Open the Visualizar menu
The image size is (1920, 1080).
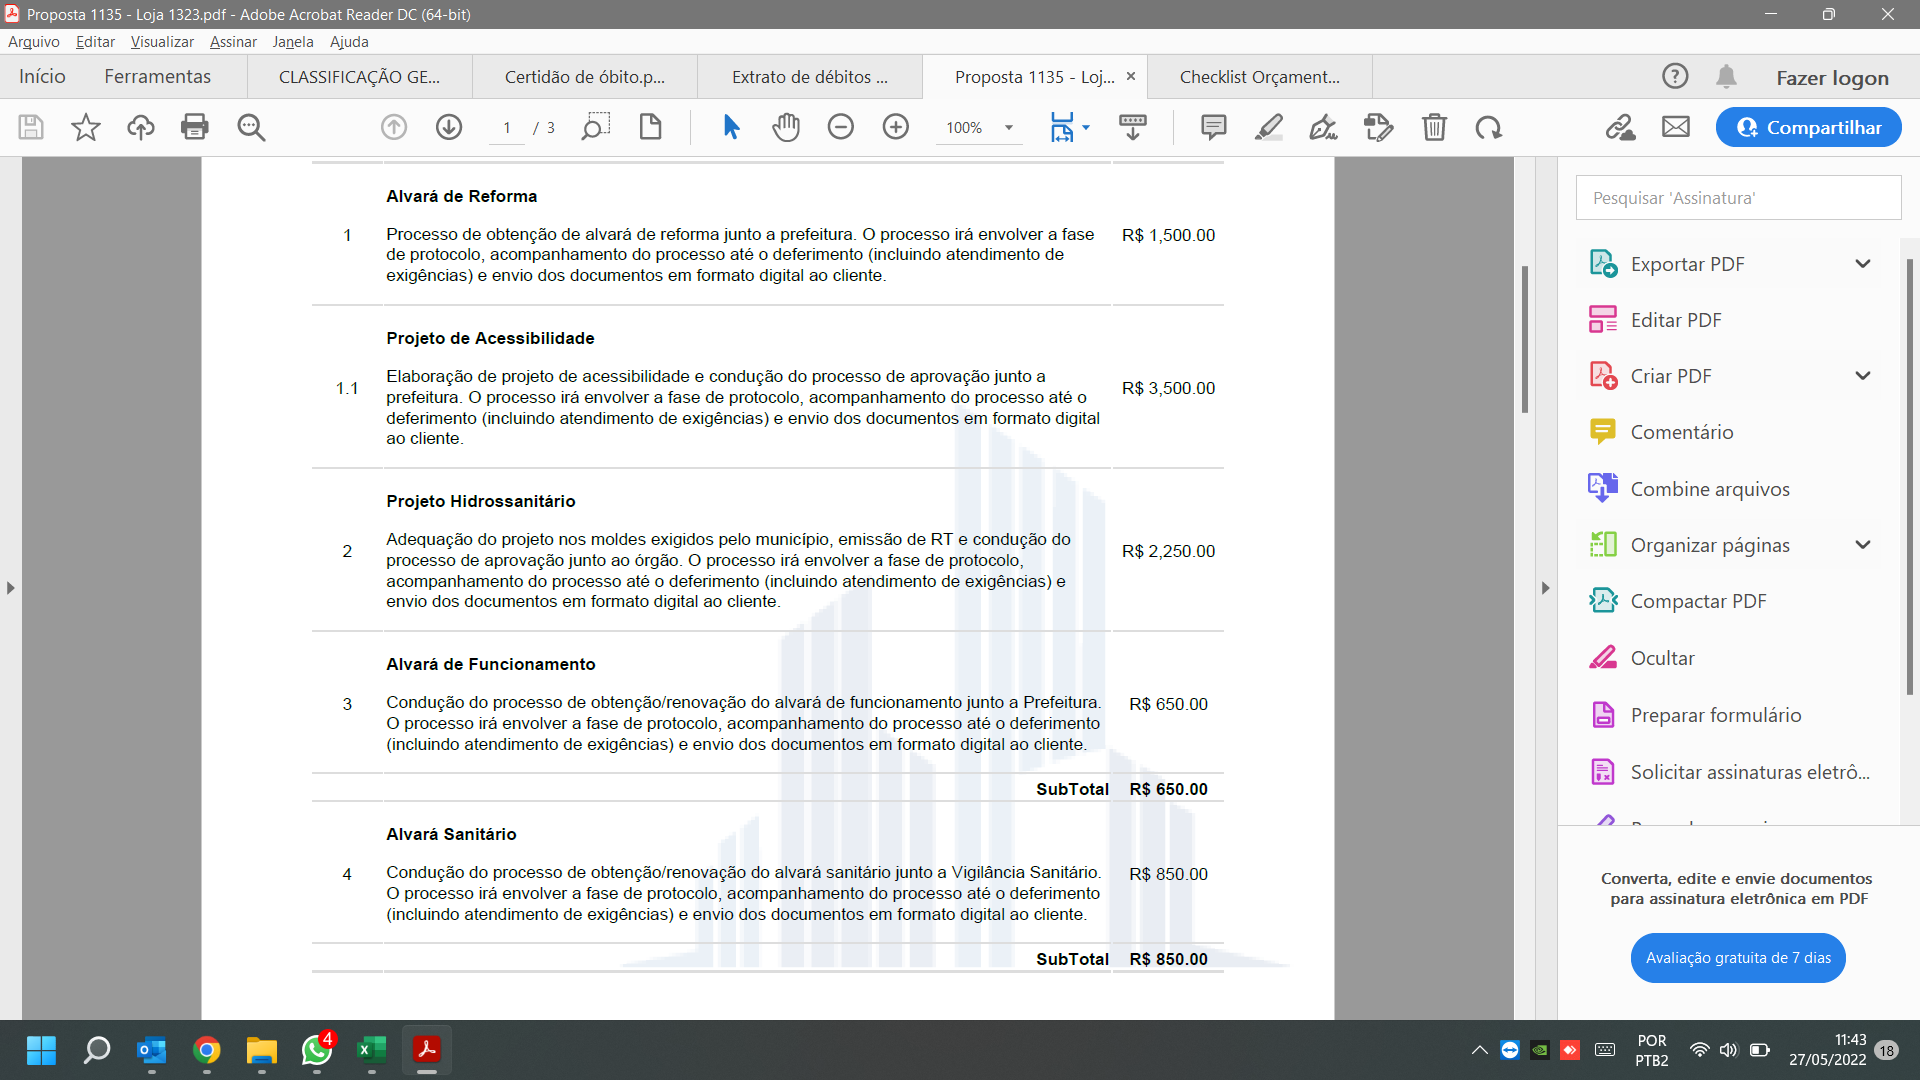162,42
